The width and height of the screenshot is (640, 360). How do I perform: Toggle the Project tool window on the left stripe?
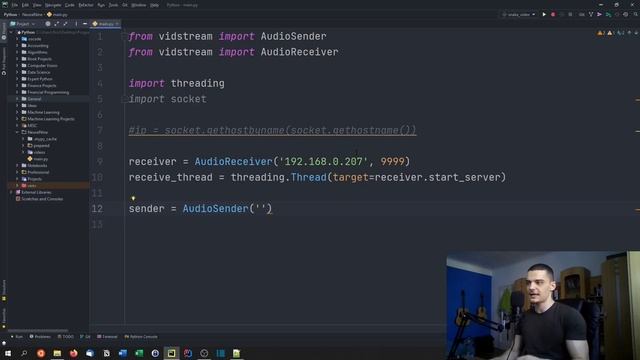pyautogui.click(x=4, y=31)
